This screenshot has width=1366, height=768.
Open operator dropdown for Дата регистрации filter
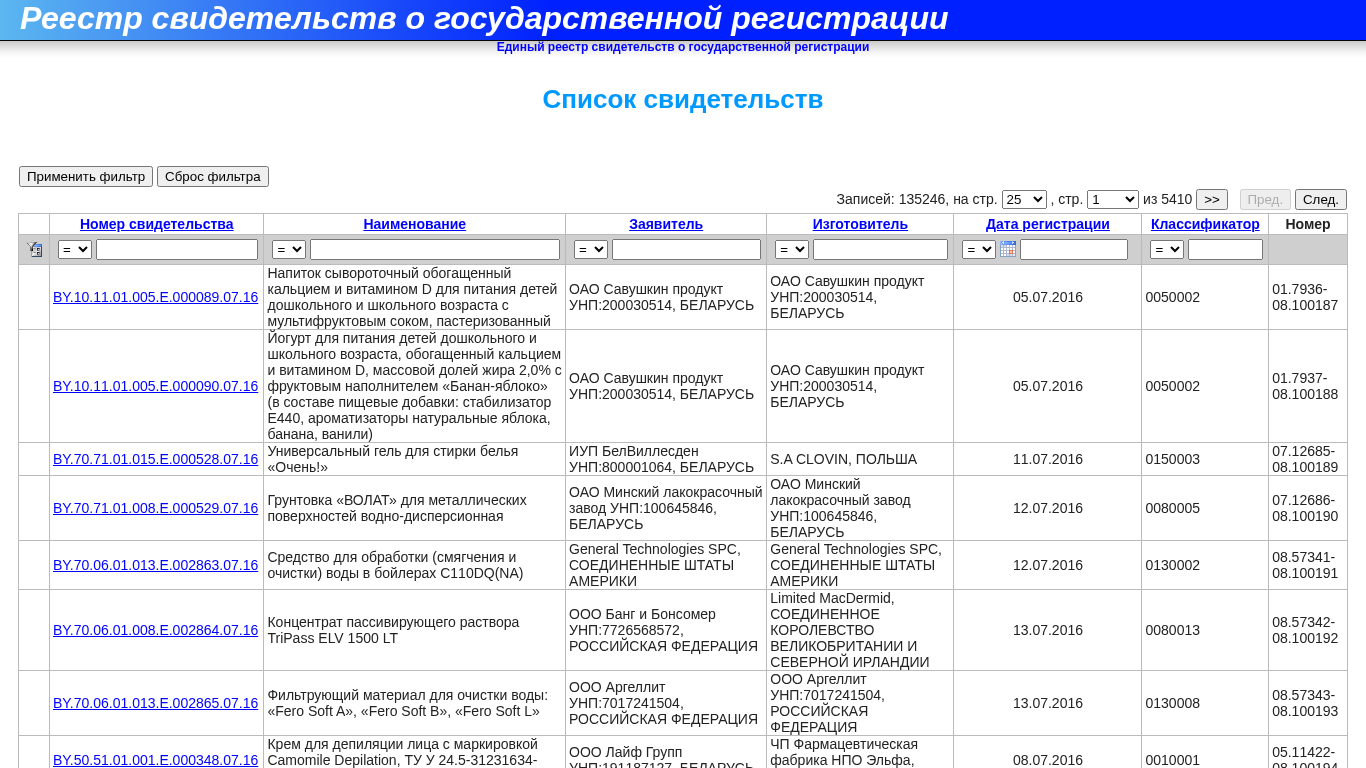coord(978,249)
